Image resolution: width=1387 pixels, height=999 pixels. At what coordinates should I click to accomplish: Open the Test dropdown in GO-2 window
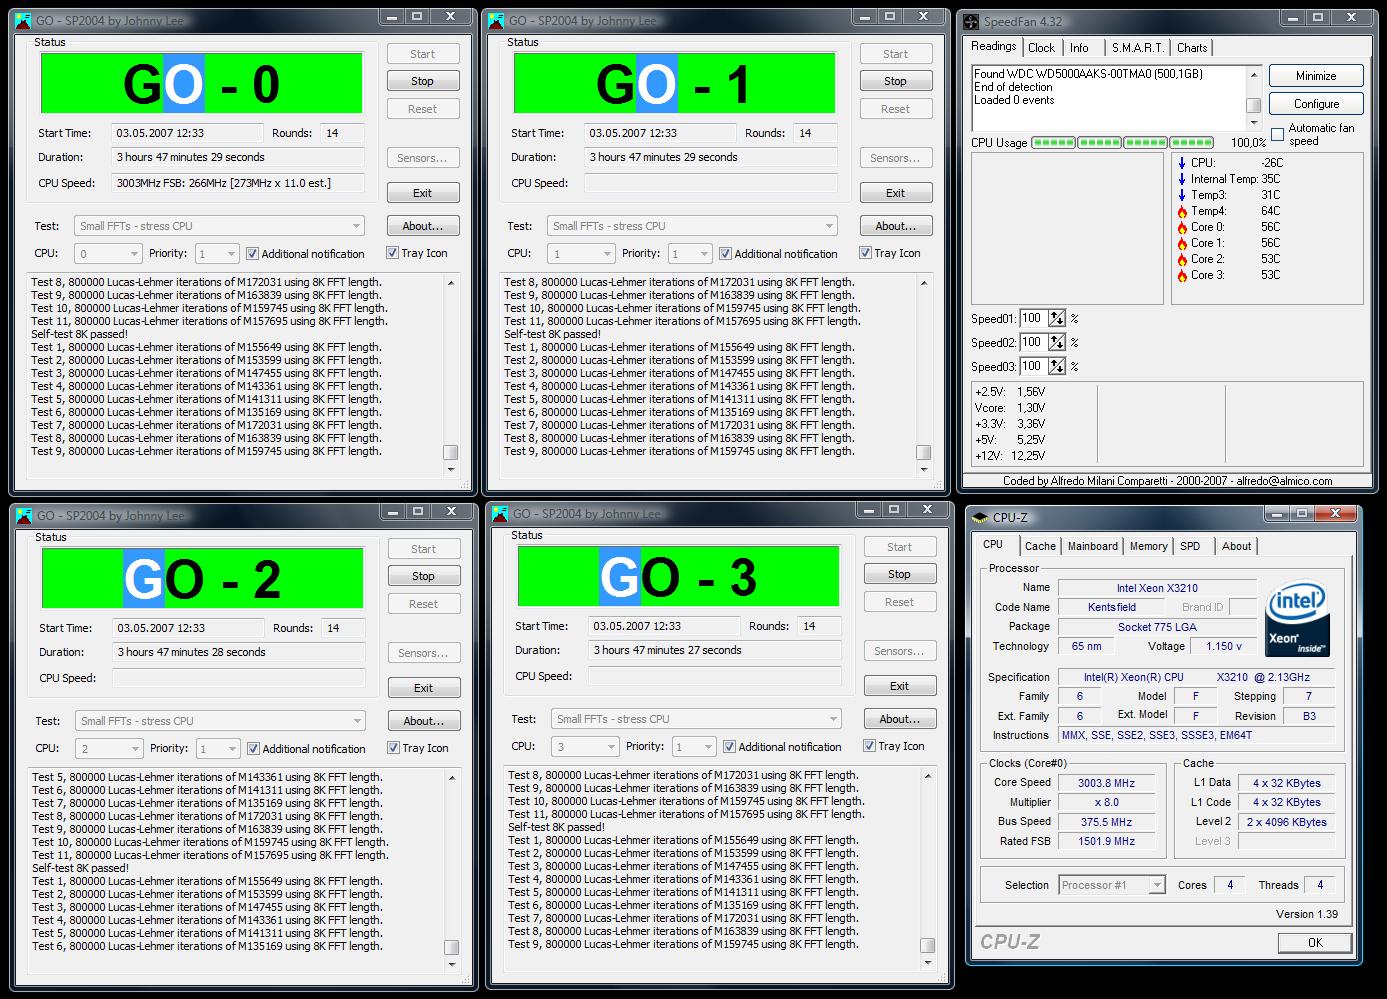click(220, 721)
